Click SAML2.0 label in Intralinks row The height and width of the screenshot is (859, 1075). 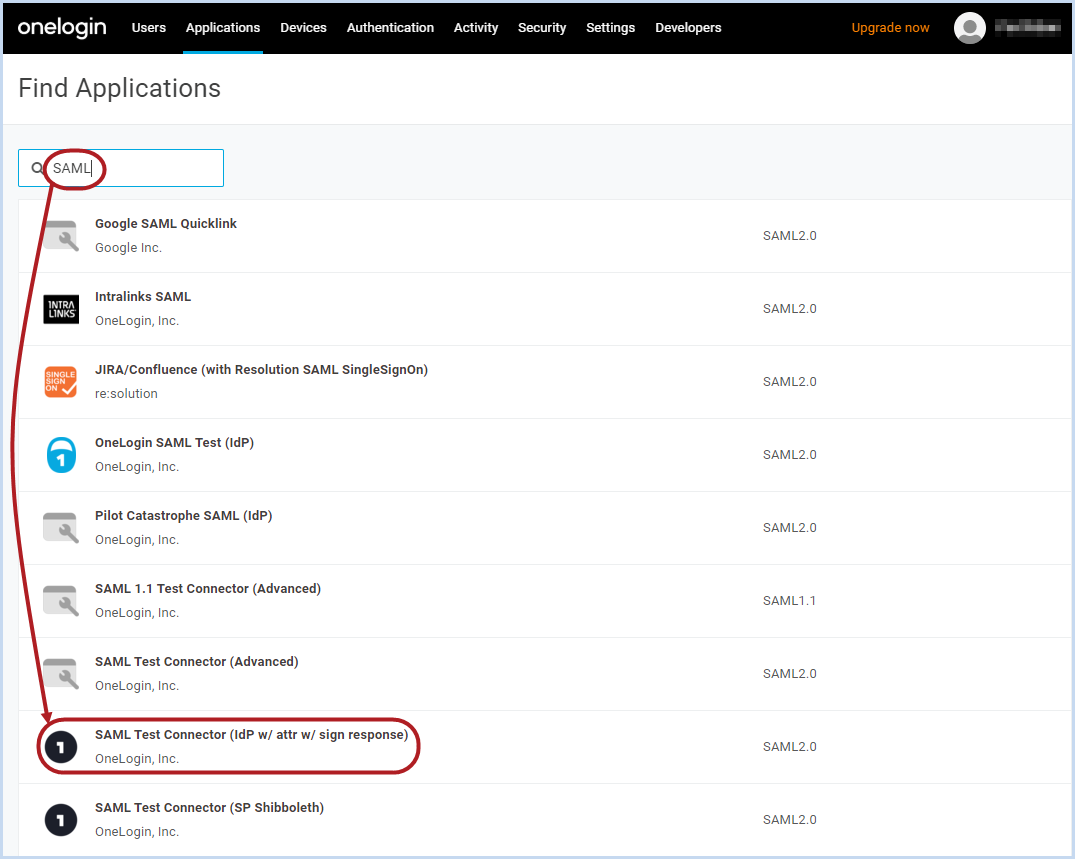click(x=789, y=309)
